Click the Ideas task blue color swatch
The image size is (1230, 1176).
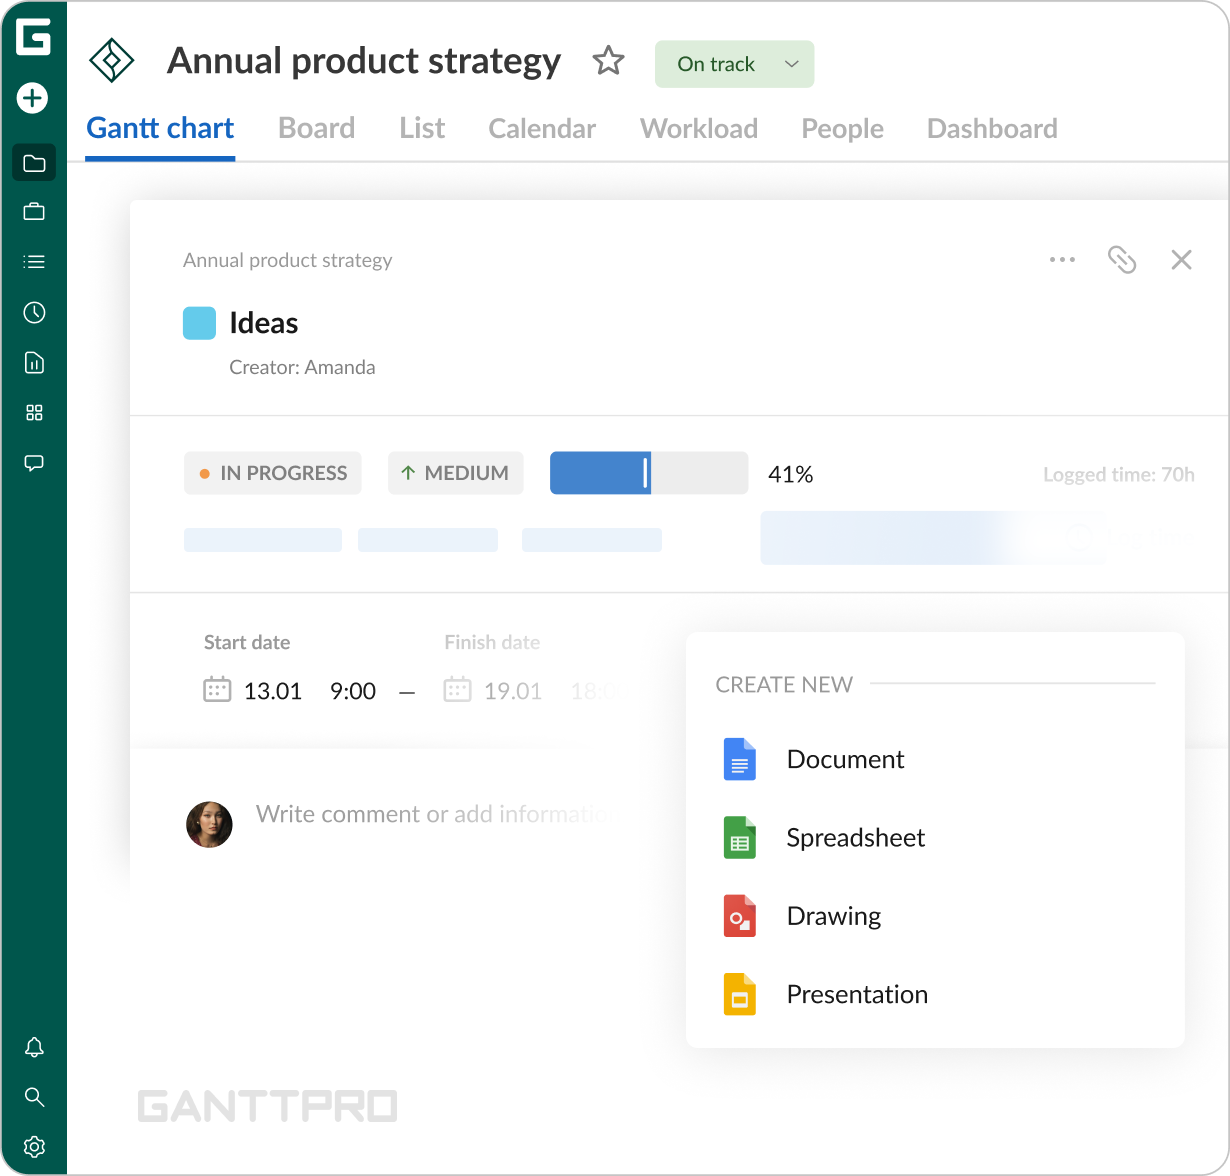pyautogui.click(x=199, y=324)
